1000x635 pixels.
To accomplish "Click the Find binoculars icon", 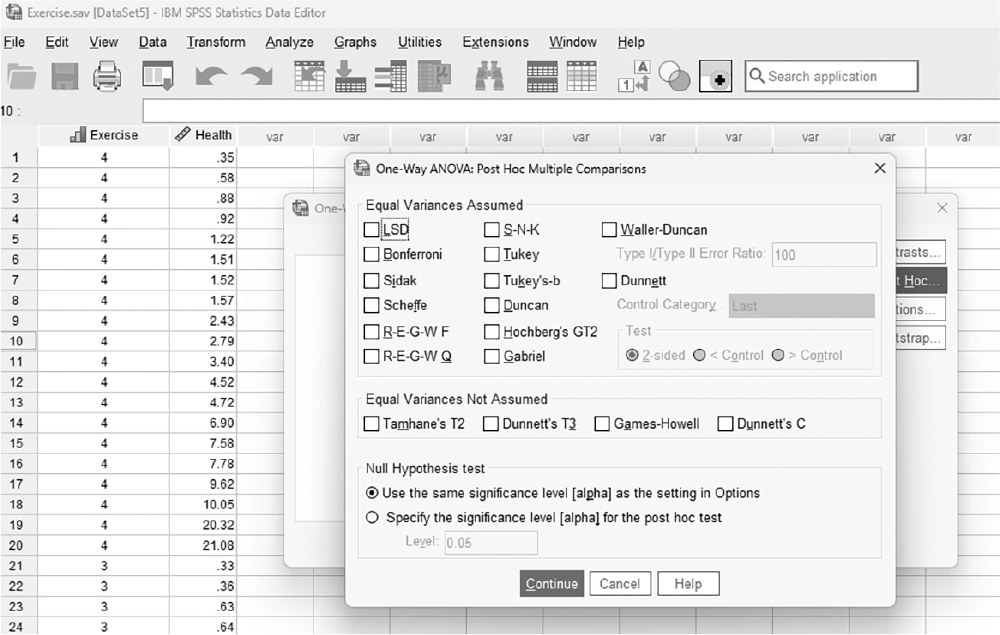I will tap(489, 77).
